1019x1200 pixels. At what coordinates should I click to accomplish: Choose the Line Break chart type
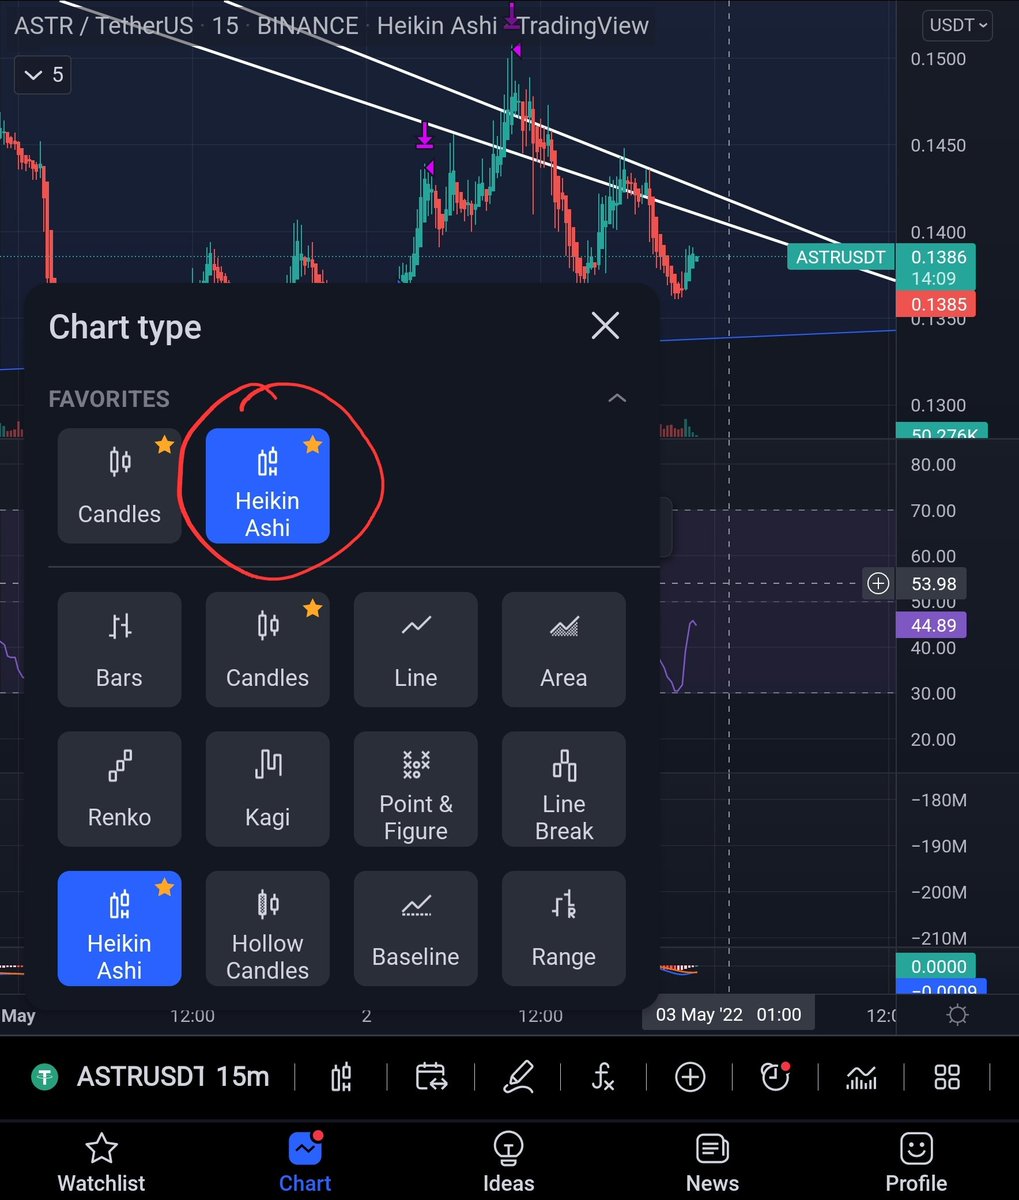coord(564,789)
